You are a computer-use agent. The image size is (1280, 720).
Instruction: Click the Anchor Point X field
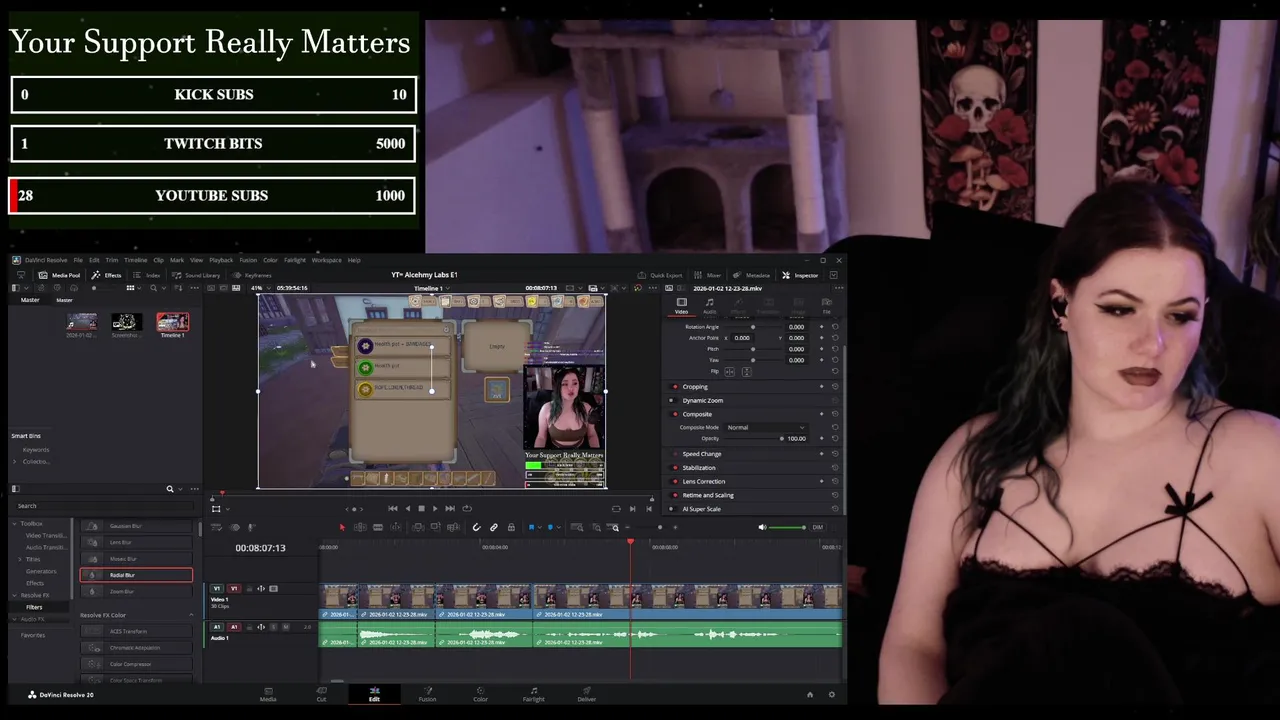click(x=742, y=338)
